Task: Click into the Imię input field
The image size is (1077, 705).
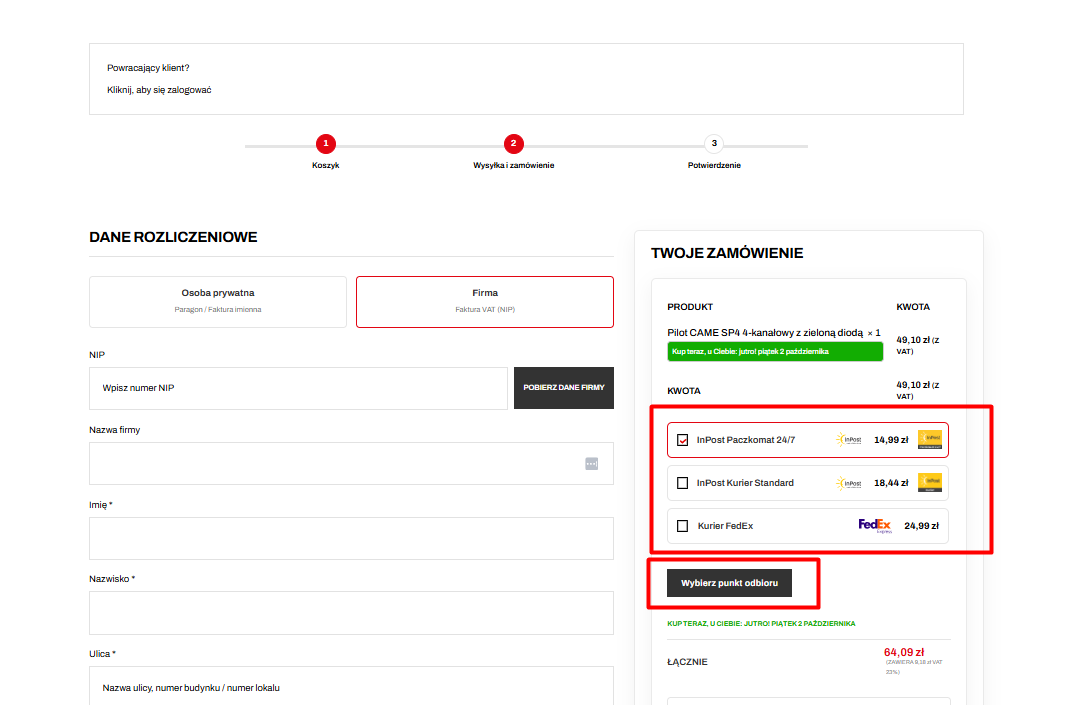Action: click(x=351, y=538)
